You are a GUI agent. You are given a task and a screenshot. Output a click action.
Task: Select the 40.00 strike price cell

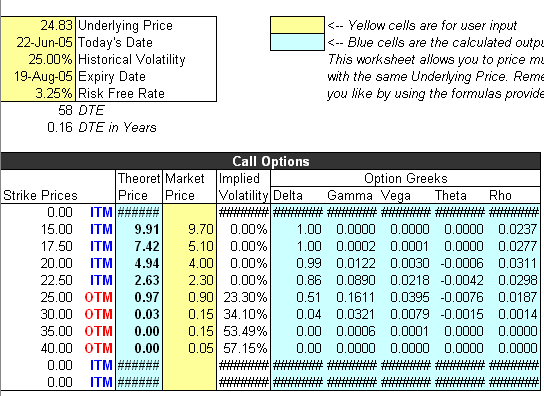tap(56, 348)
